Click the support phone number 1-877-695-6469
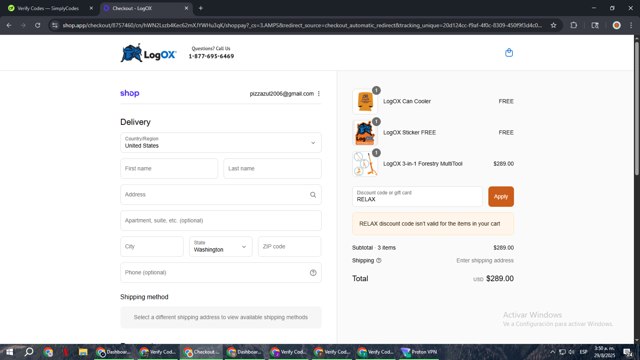Image resolution: width=640 pixels, height=360 pixels. 211,56
